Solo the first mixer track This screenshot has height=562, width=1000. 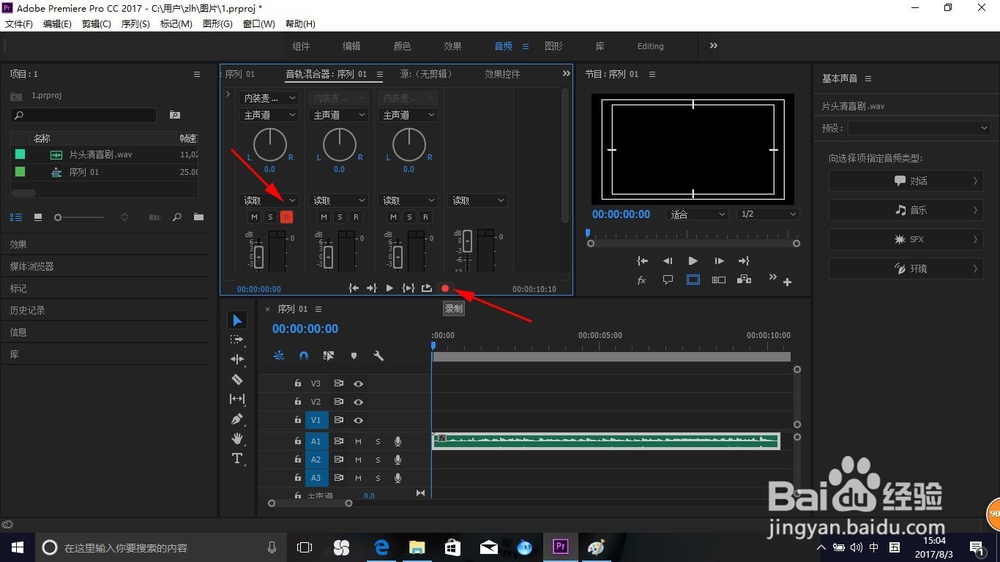pyautogui.click(x=270, y=218)
